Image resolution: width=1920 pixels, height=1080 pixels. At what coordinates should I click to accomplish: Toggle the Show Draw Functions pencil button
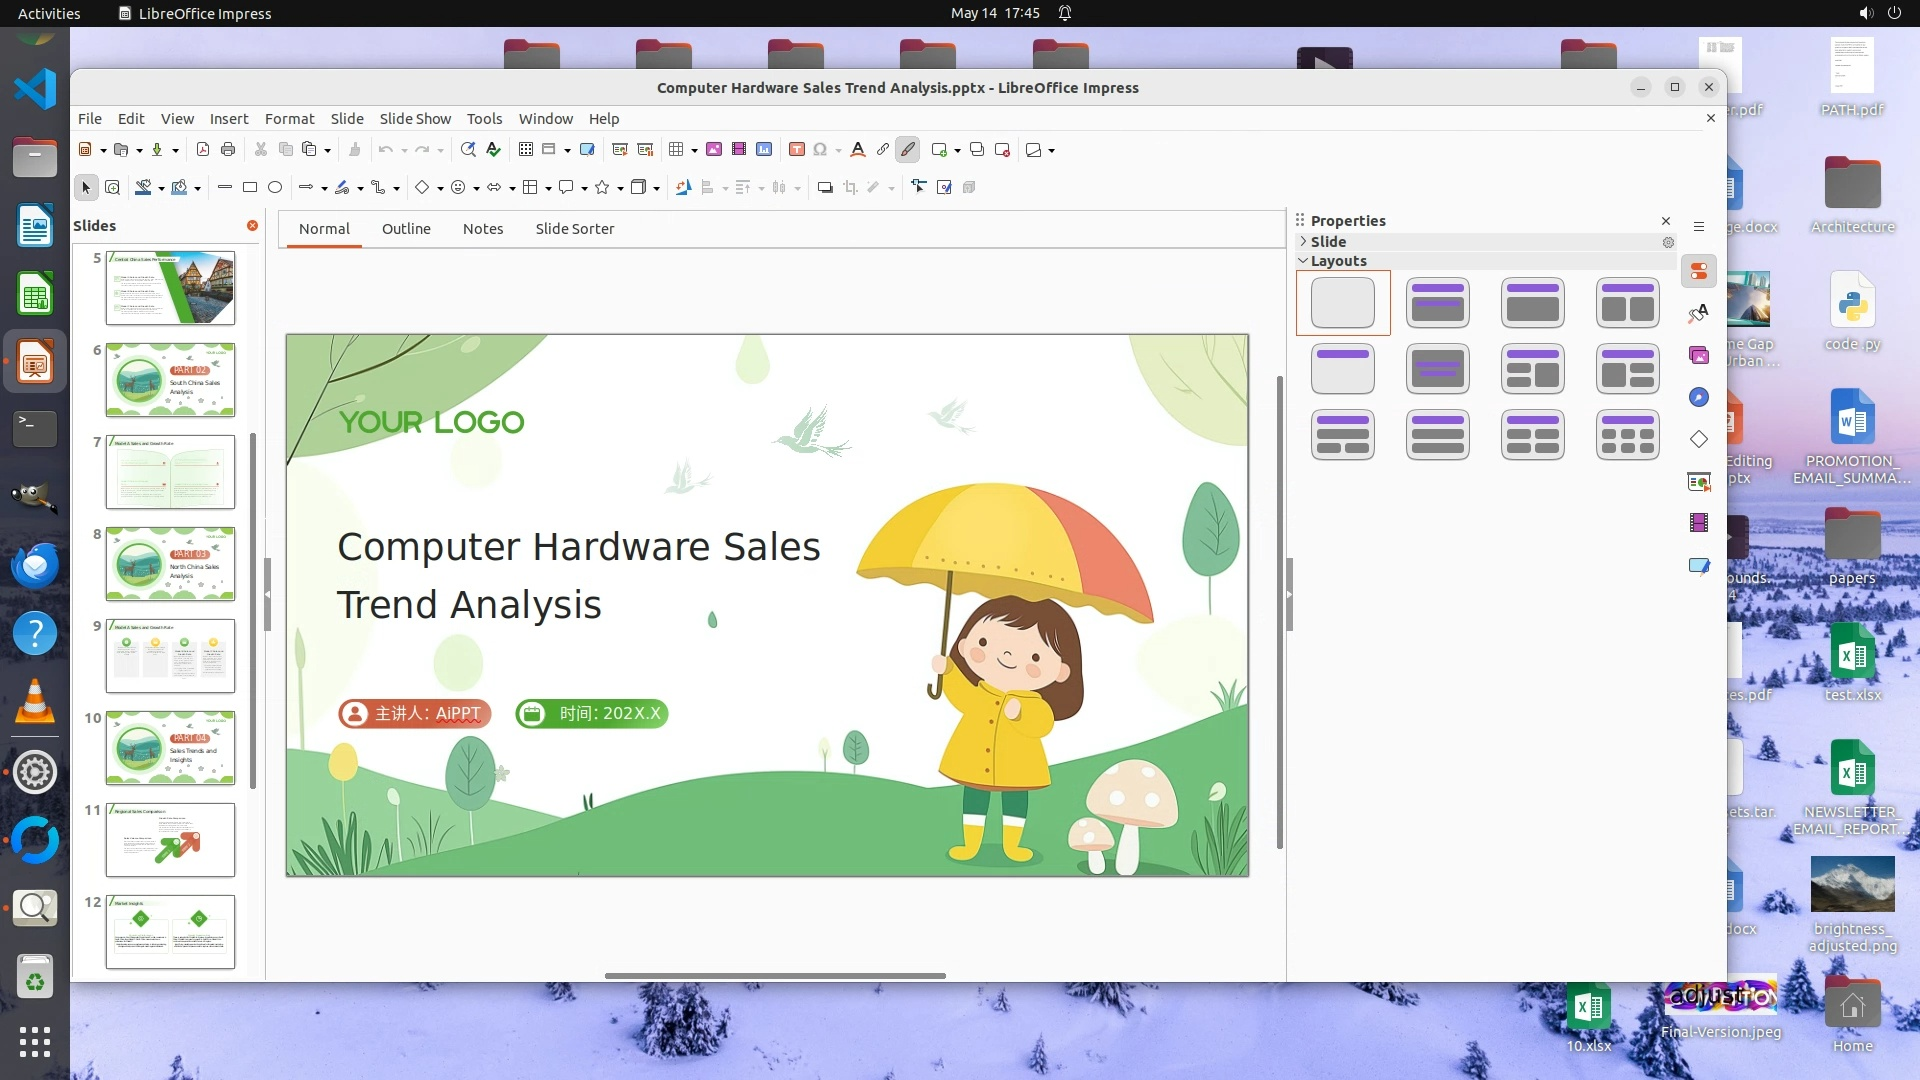click(908, 150)
